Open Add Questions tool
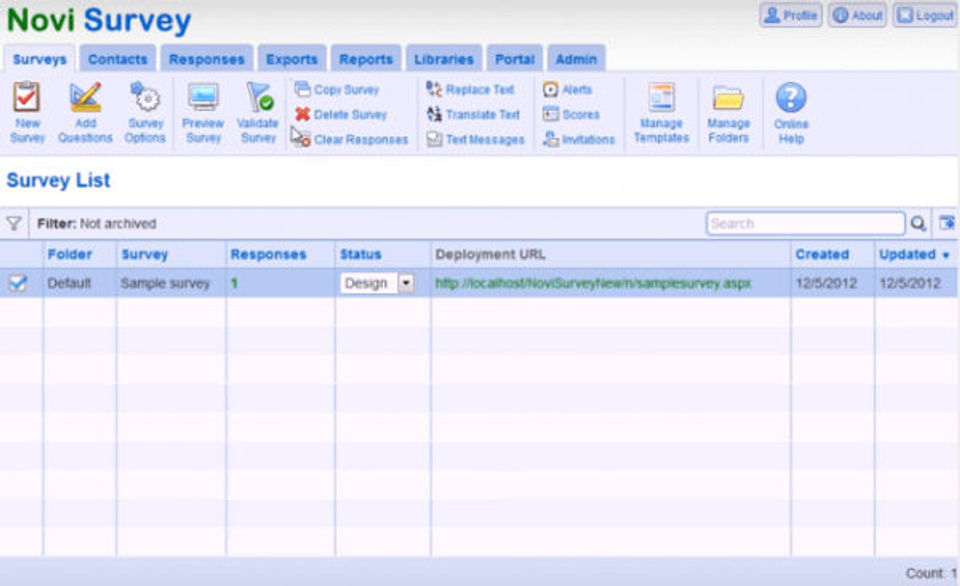The width and height of the screenshot is (960, 586). point(85,113)
